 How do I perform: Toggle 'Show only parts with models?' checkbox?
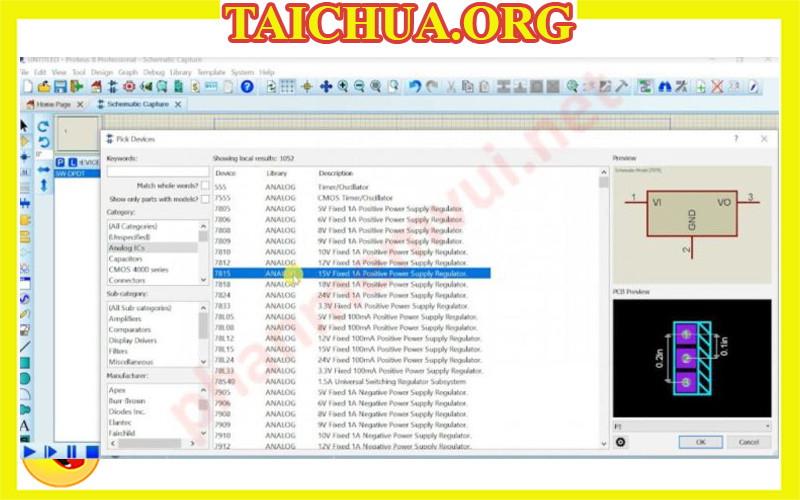click(x=204, y=199)
